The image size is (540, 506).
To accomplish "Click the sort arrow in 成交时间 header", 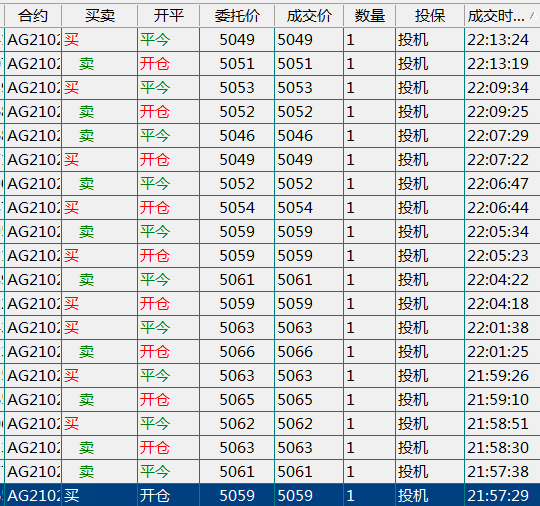I will 533,15.
